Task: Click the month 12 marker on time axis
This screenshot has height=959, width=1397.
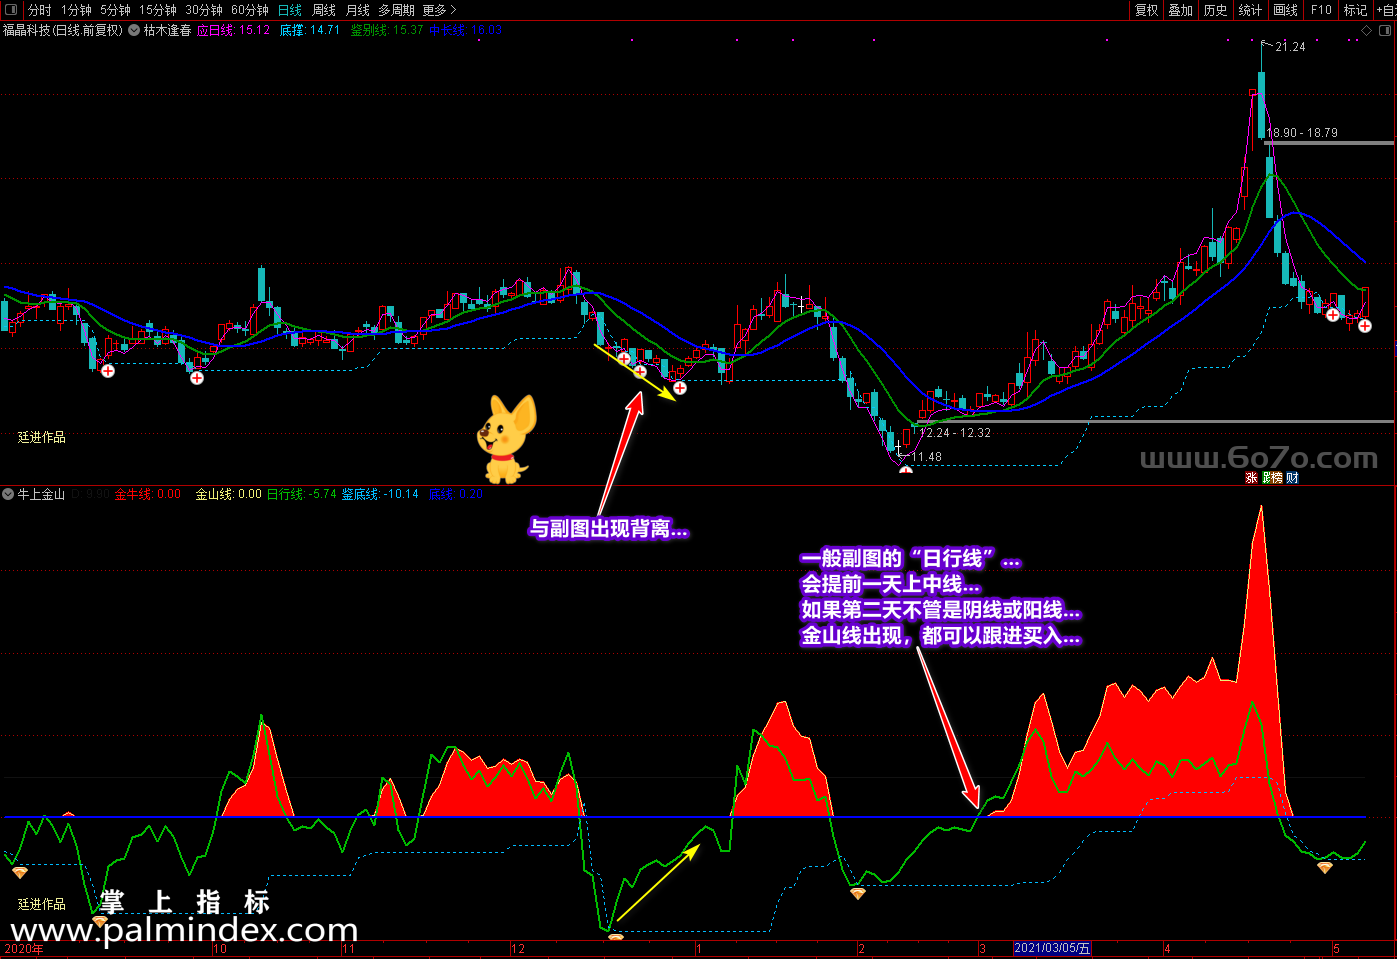Action: point(518,949)
